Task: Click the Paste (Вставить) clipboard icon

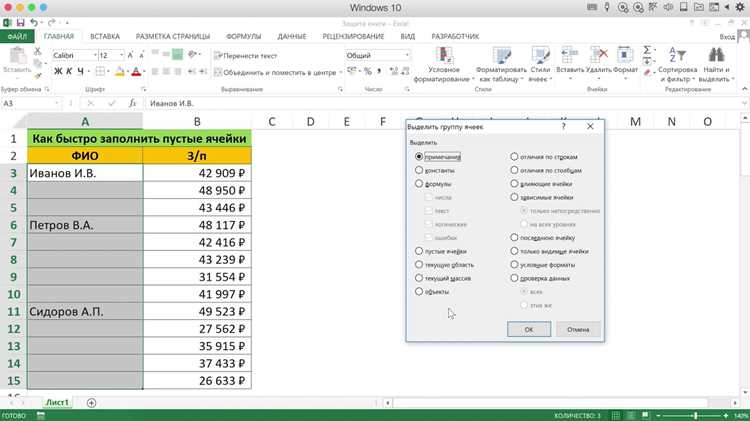Action: [x=18, y=56]
